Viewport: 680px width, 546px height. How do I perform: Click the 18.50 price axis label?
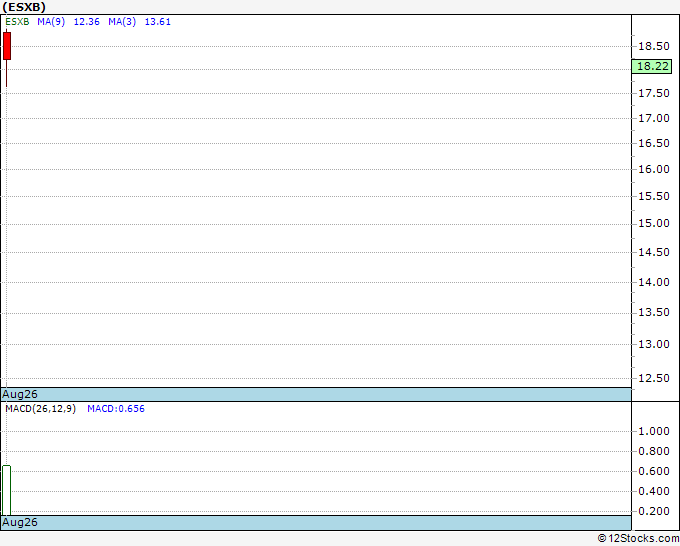[x=654, y=46]
